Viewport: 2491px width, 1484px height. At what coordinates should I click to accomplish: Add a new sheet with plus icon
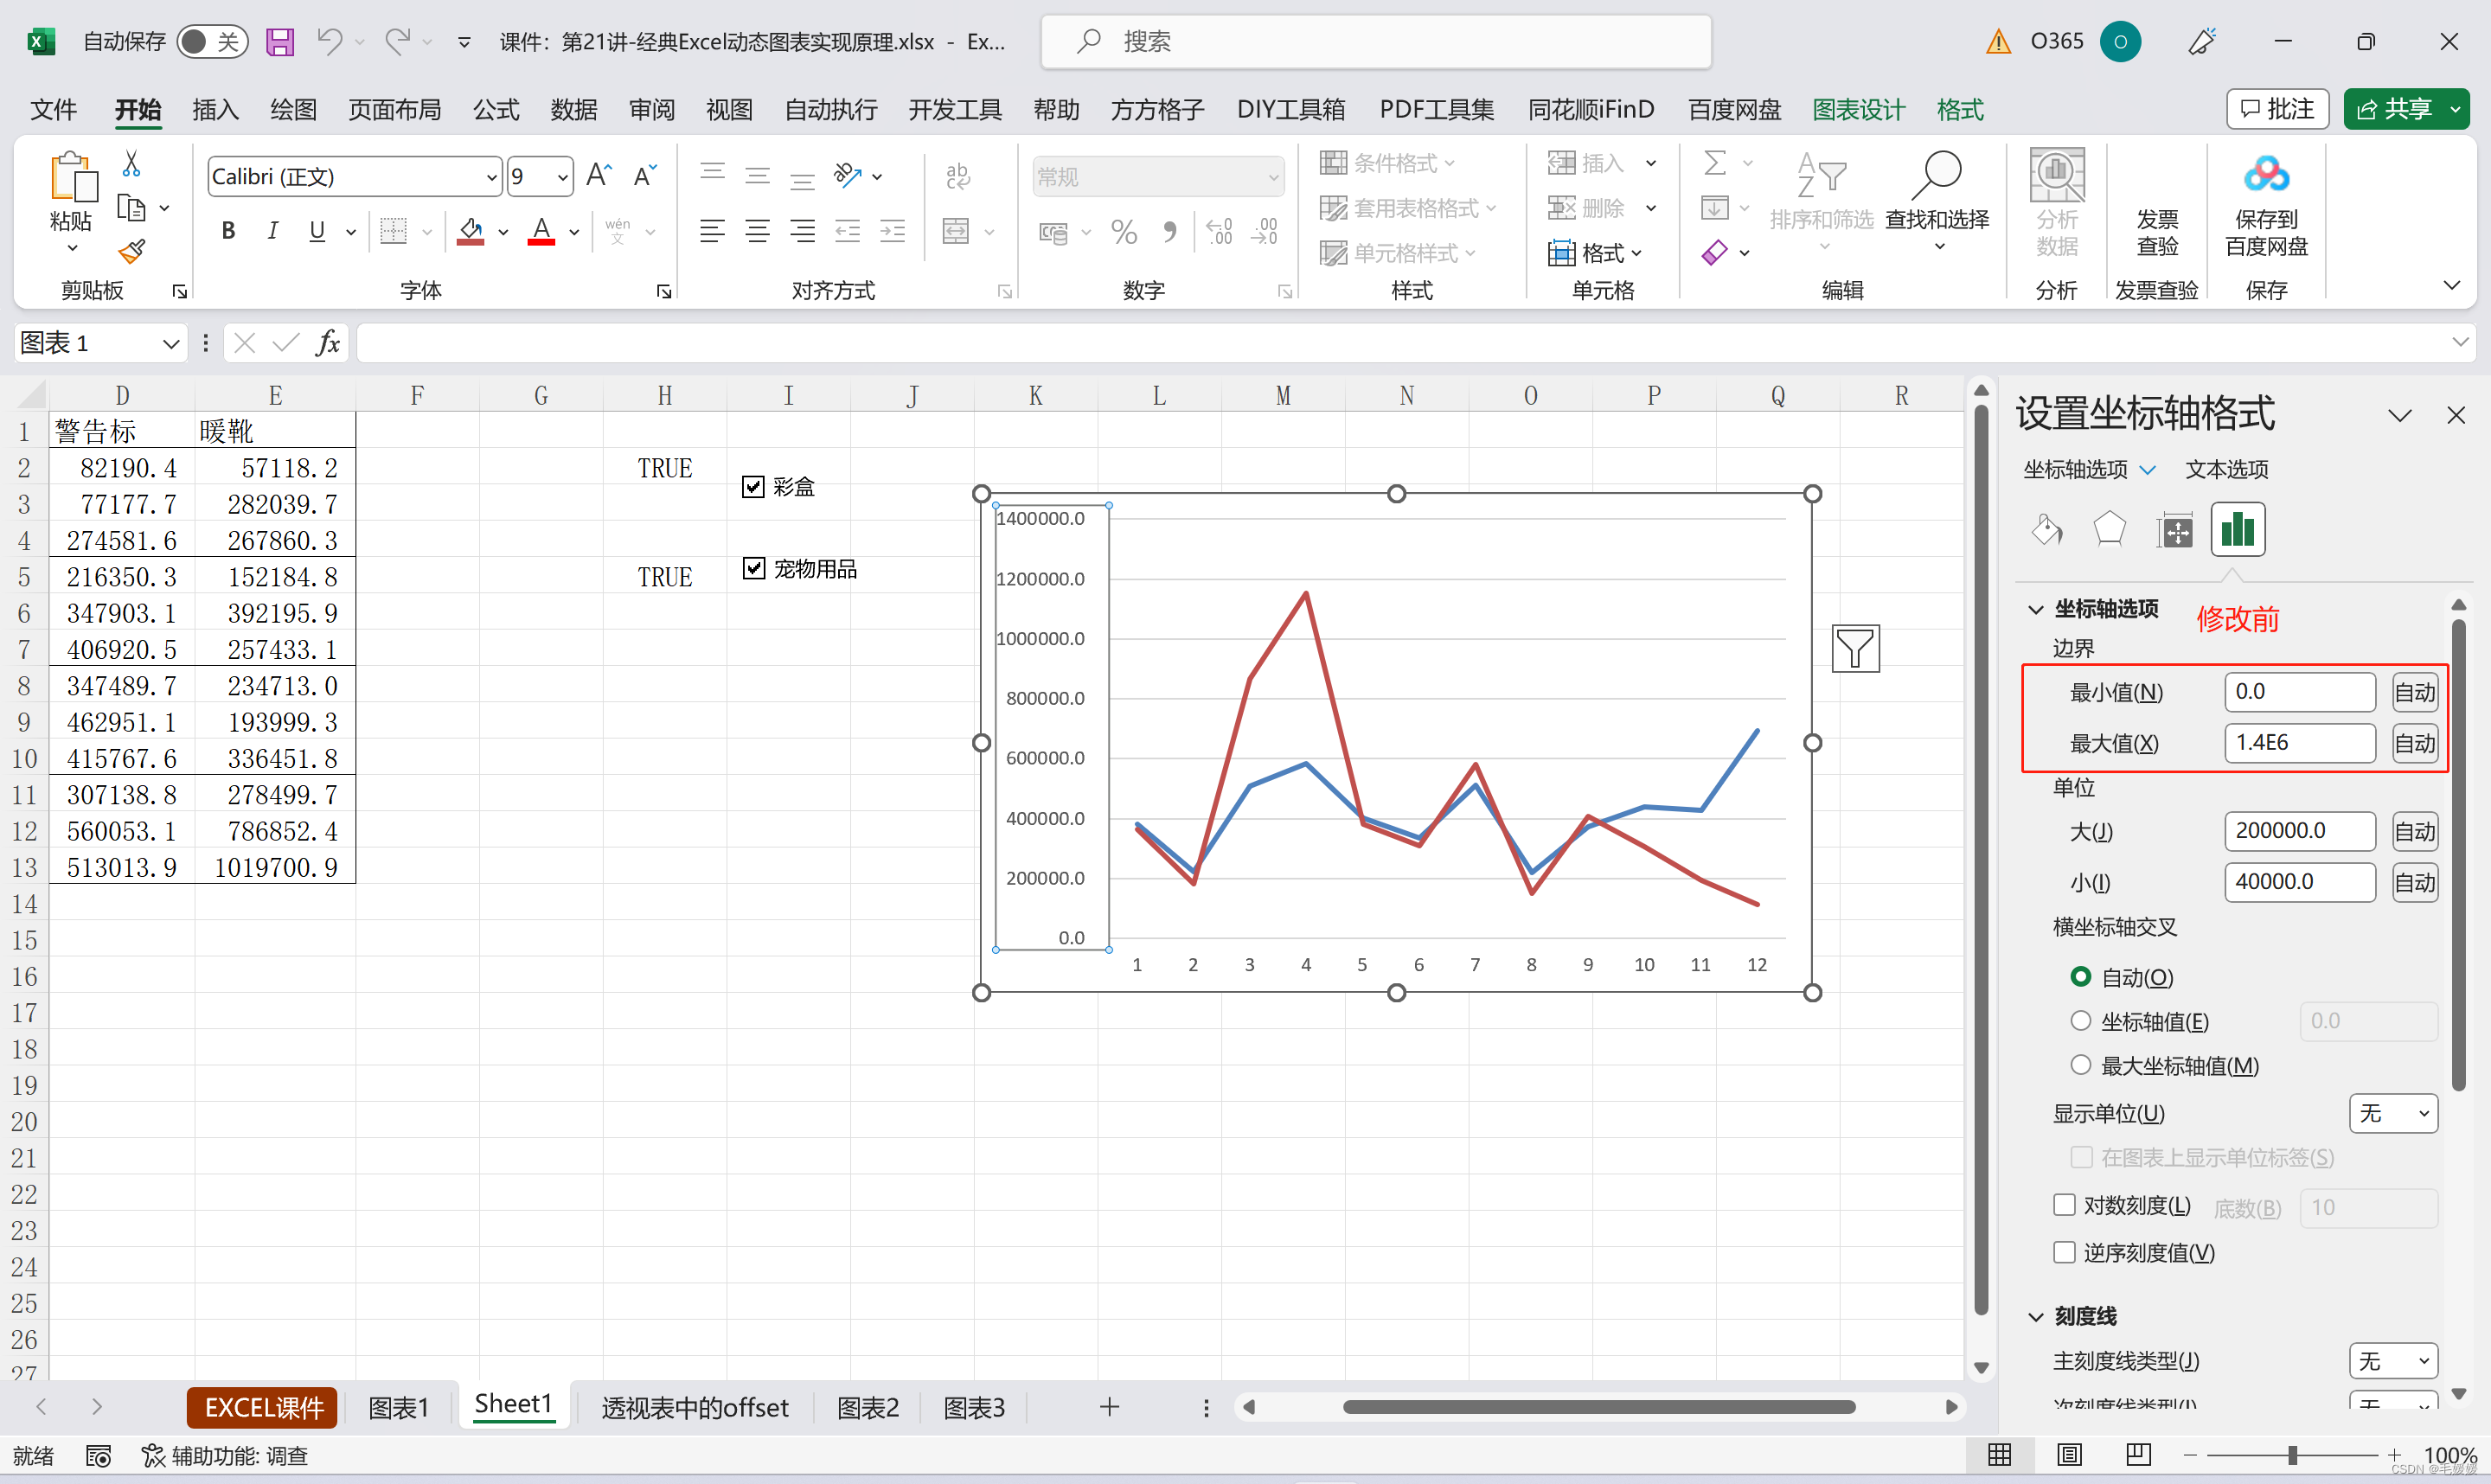point(1109,1407)
